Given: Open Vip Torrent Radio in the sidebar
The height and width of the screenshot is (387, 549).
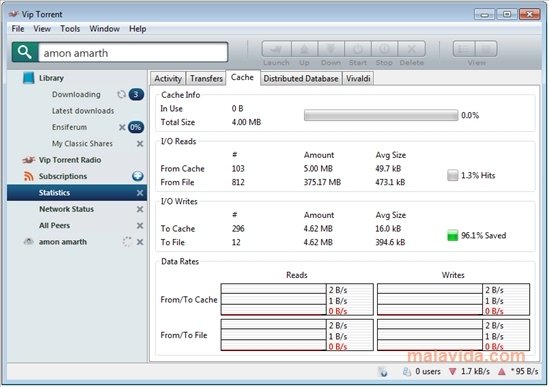Looking at the screenshot, I should 70,160.
